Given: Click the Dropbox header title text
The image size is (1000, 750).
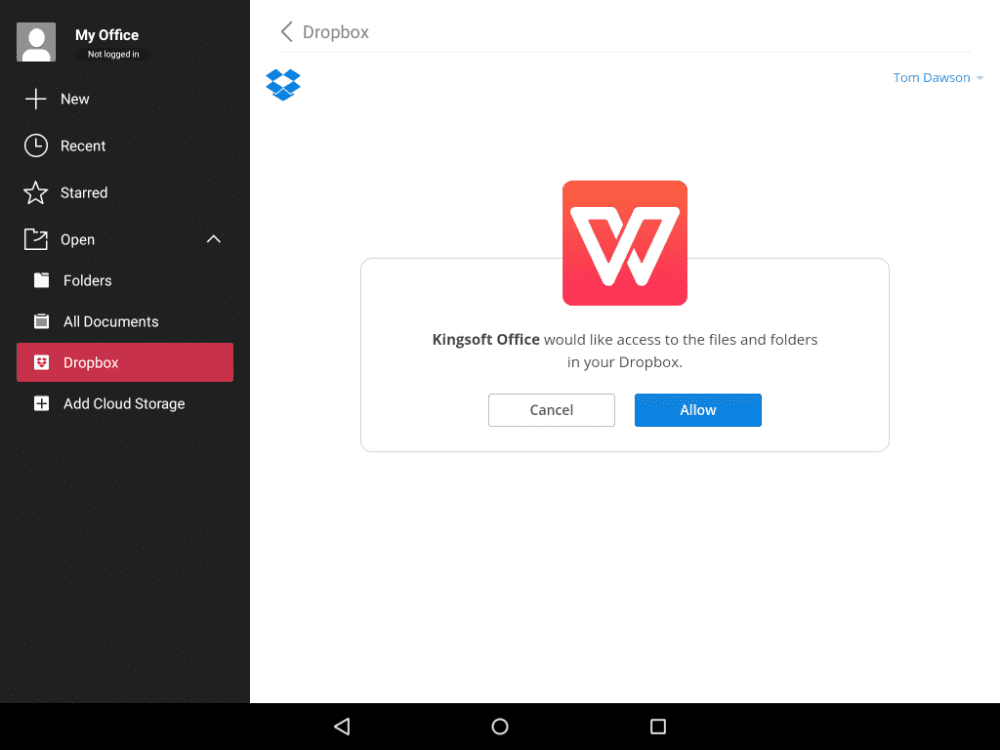Looking at the screenshot, I should point(335,32).
